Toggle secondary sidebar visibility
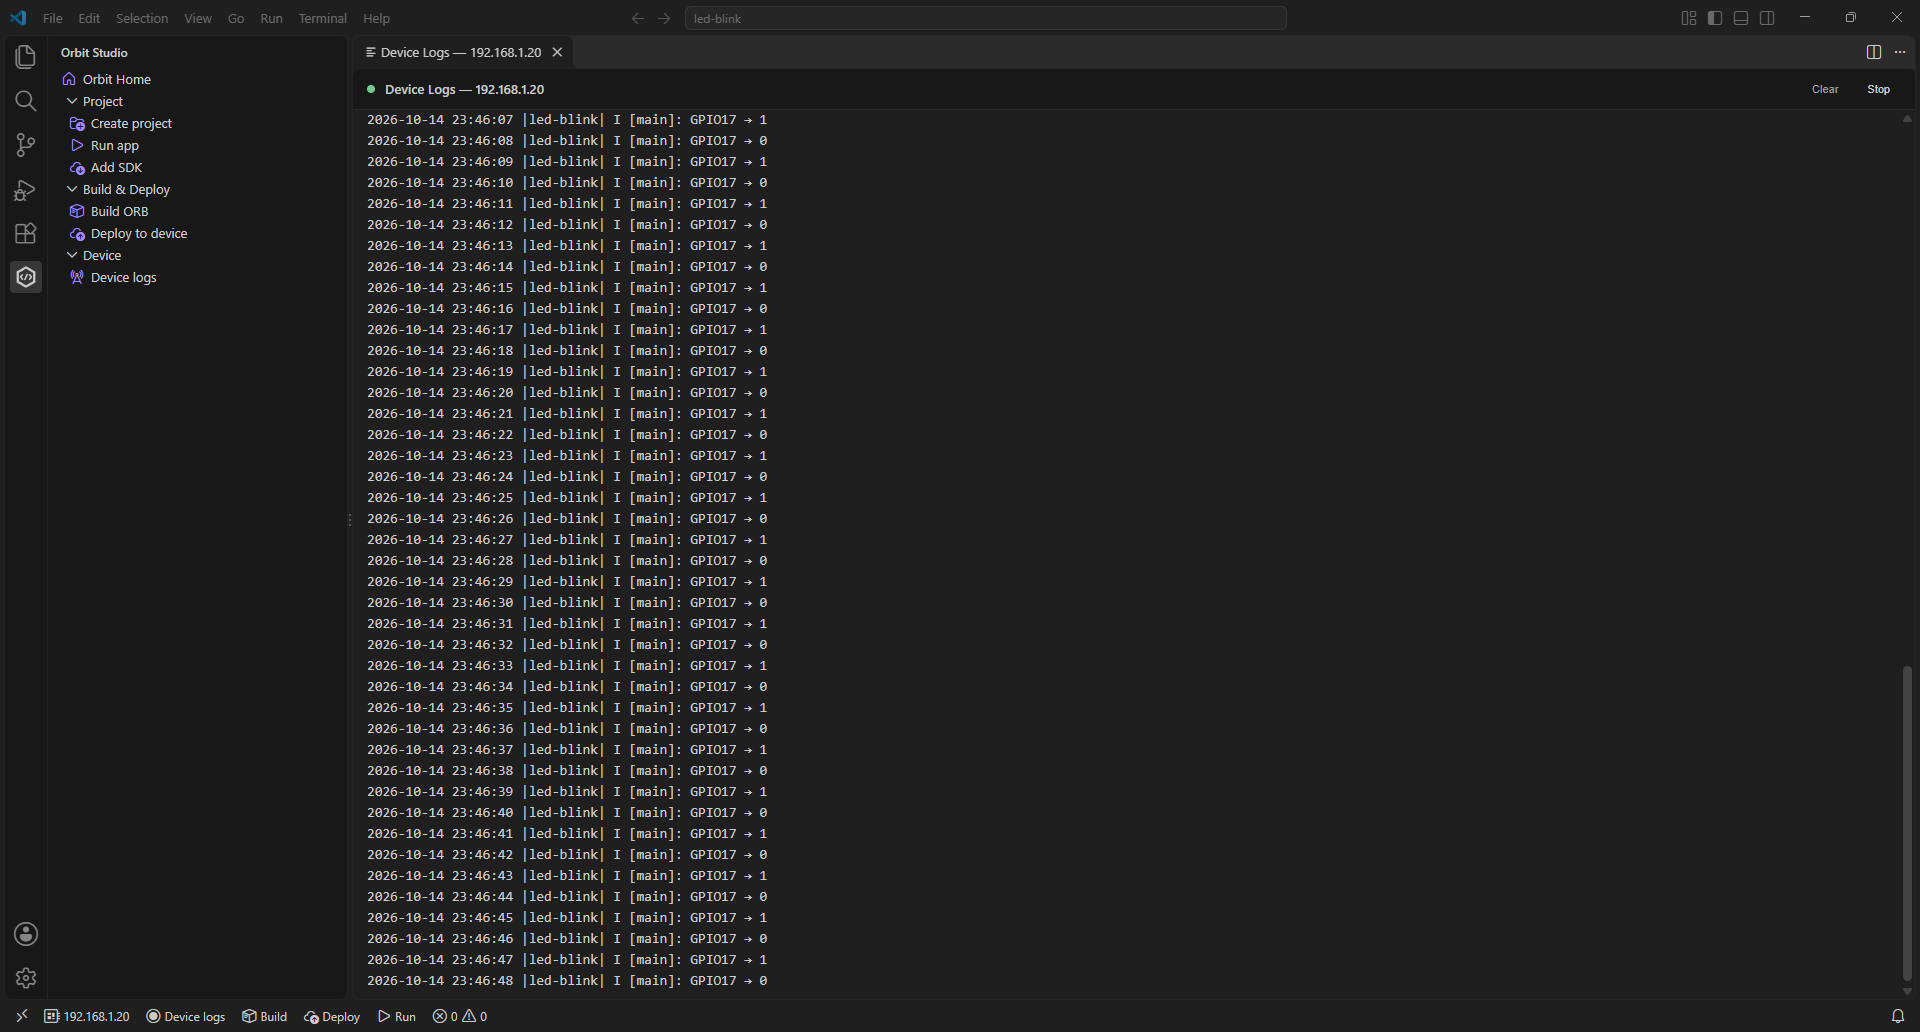The height and width of the screenshot is (1032, 1920). click(1767, 18)
